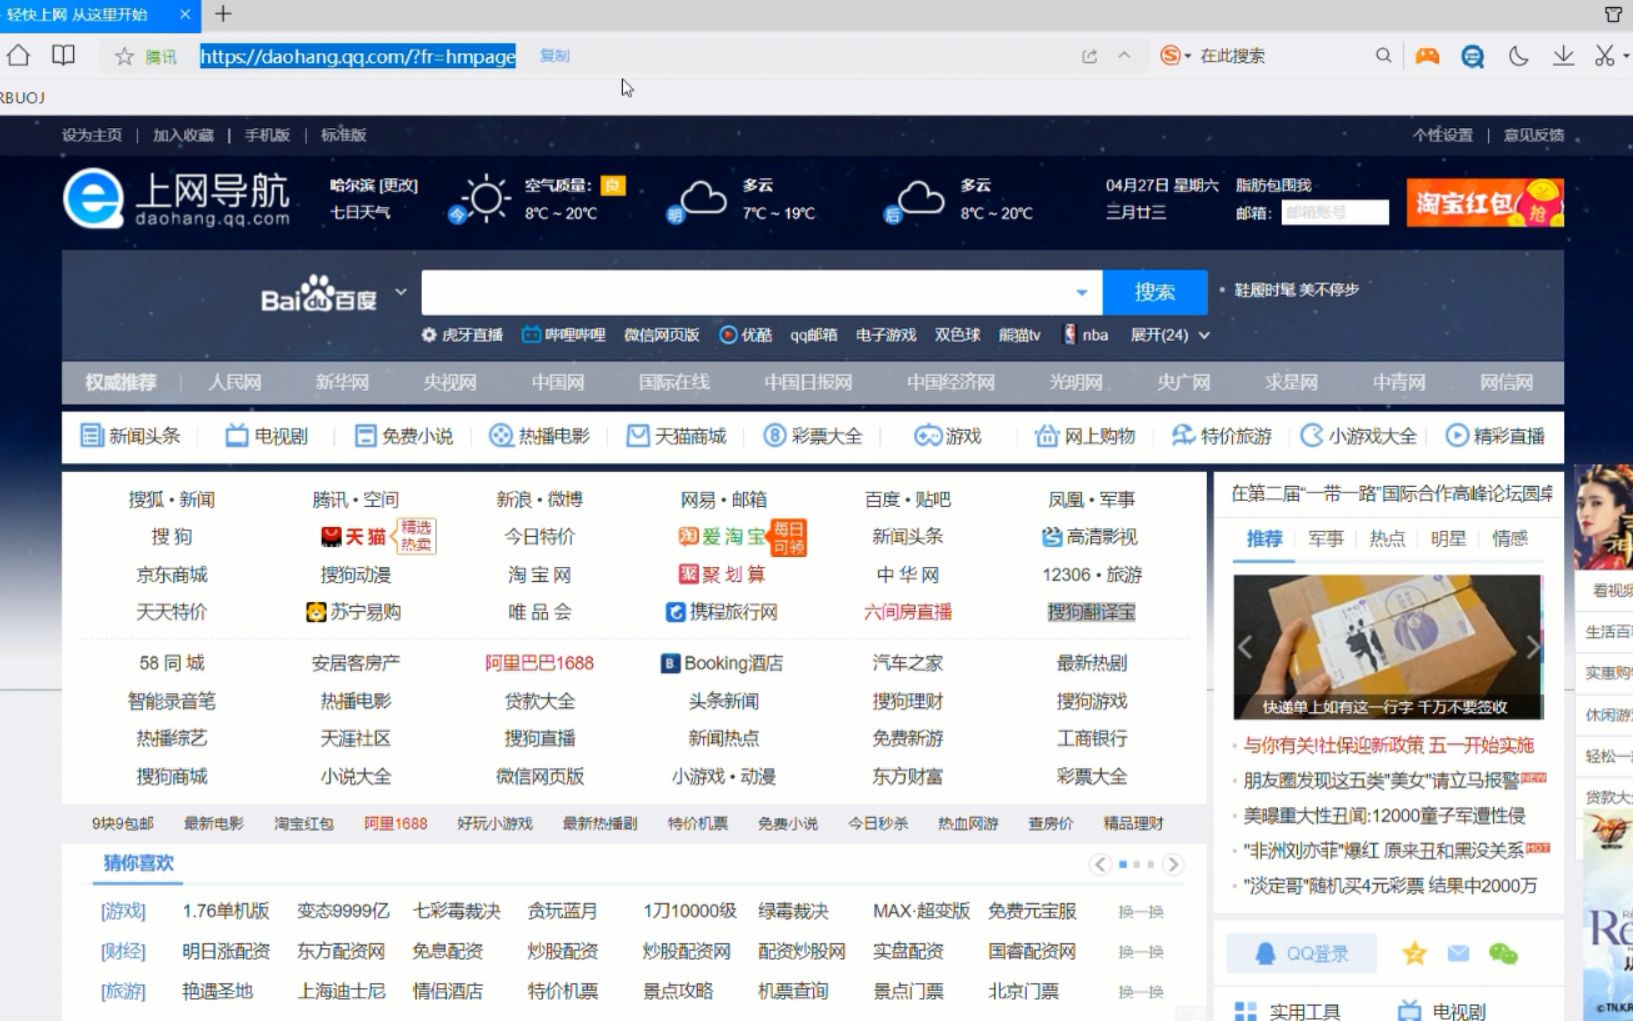
Task: Click the Baidu search input field
Action: 761,293
